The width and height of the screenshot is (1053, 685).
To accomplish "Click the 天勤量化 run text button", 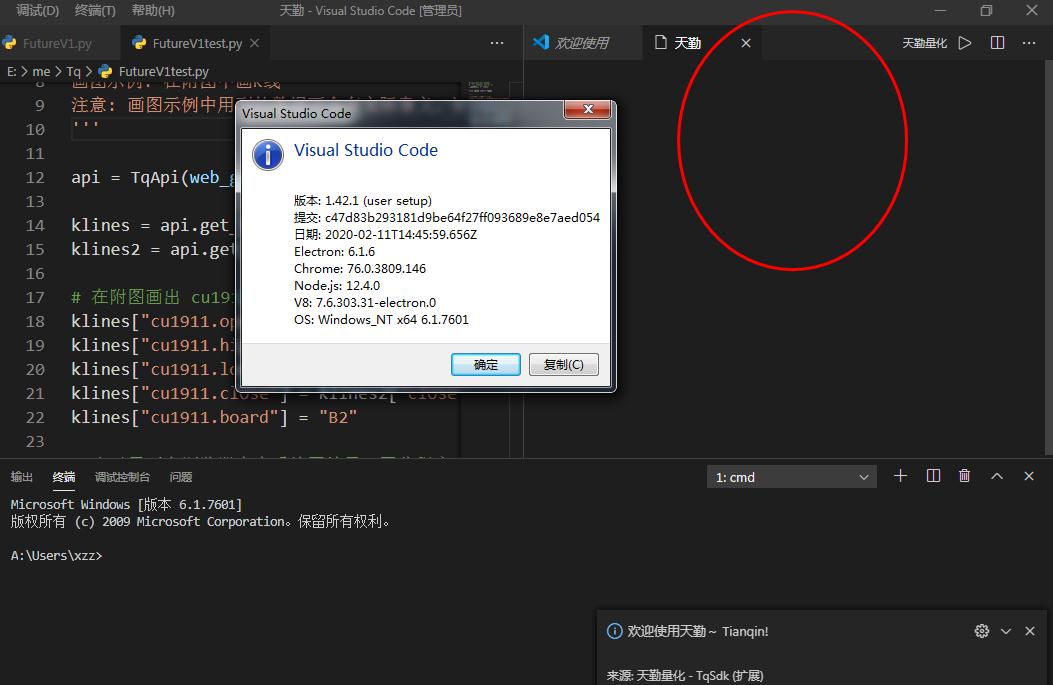I will 924,43.
